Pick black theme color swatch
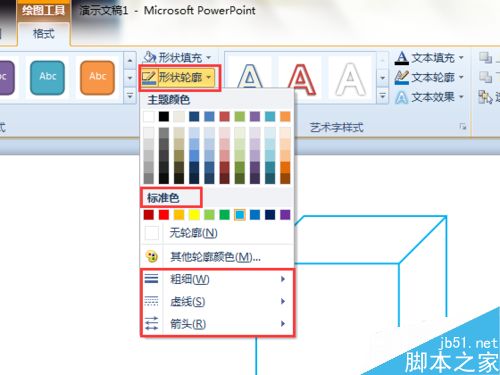The height and width of the screenshot is (375, 500). (x=164, y=117)
